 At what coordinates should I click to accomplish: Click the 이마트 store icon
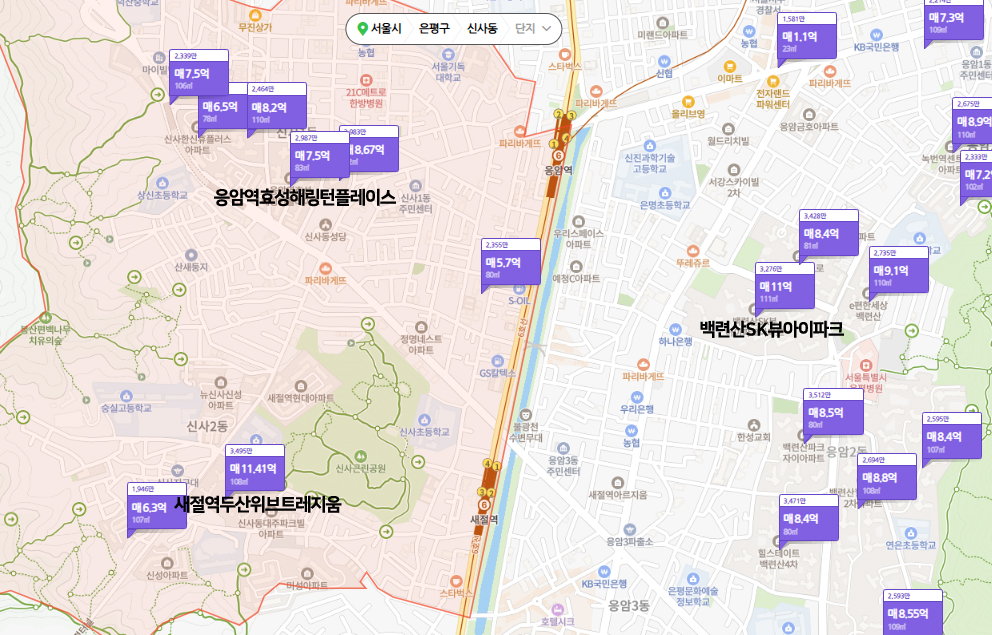[729, 66]
